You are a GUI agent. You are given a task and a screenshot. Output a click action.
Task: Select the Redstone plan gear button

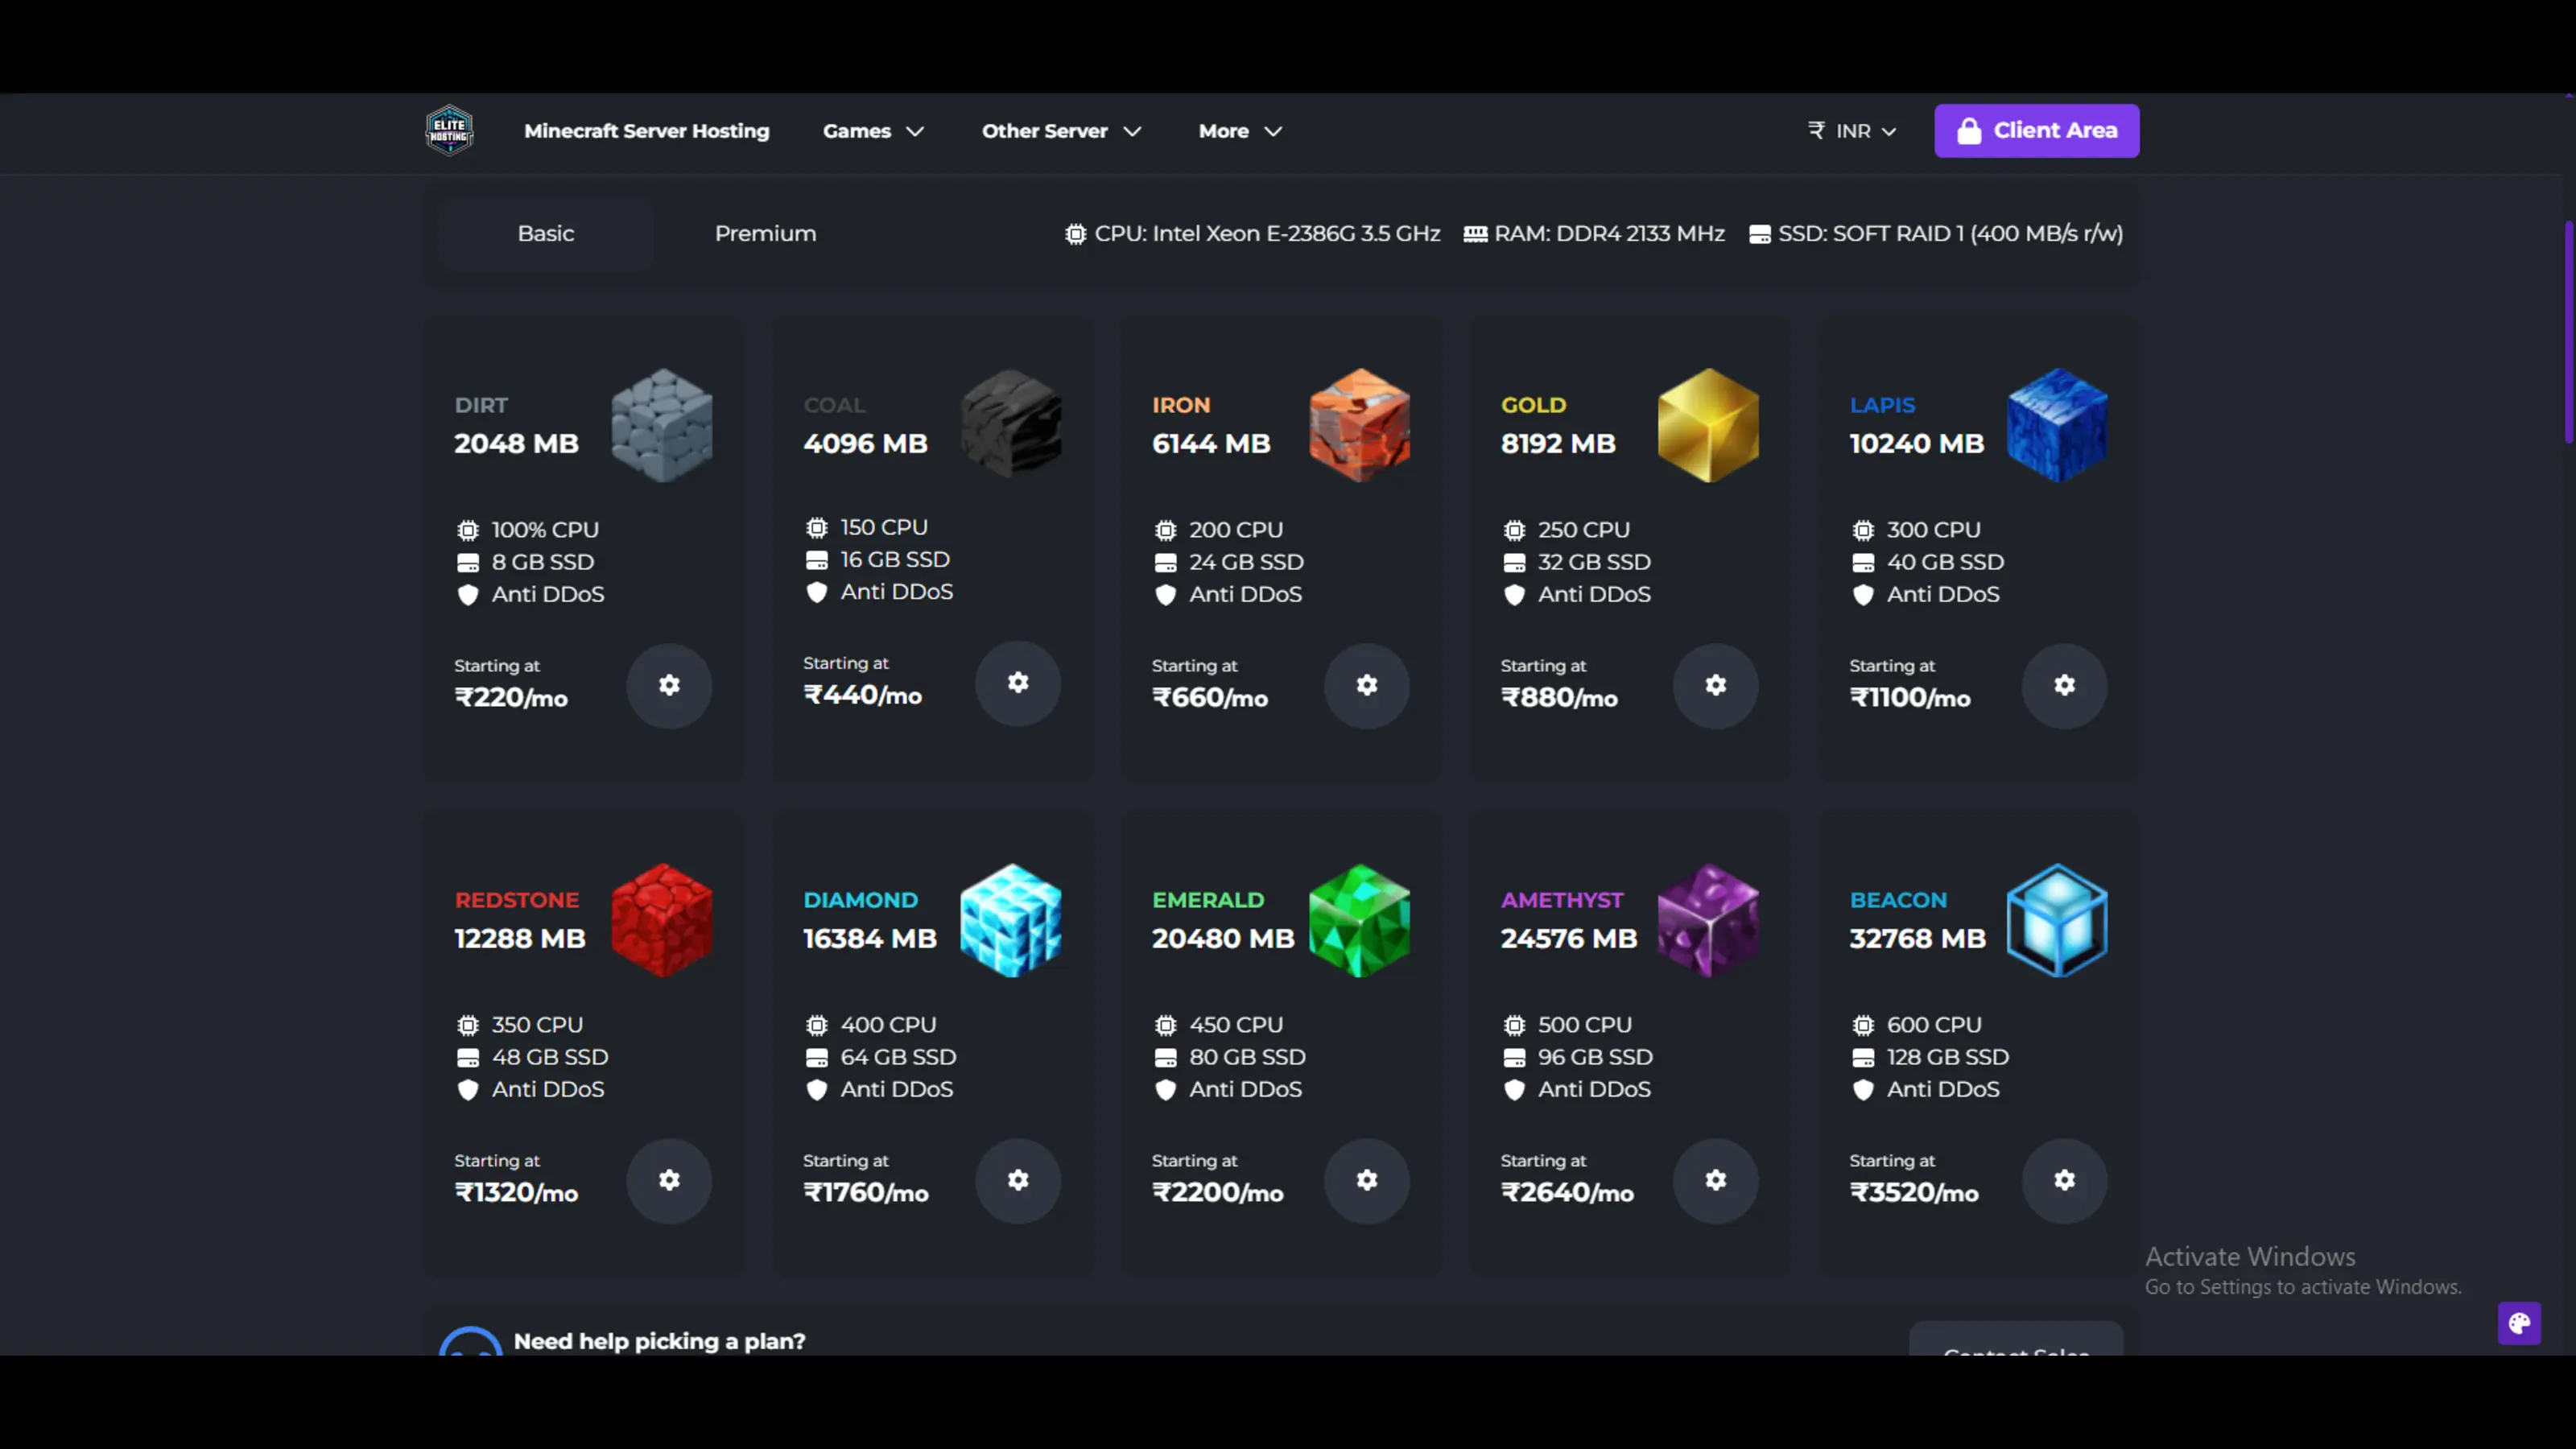pos(669,1180)
